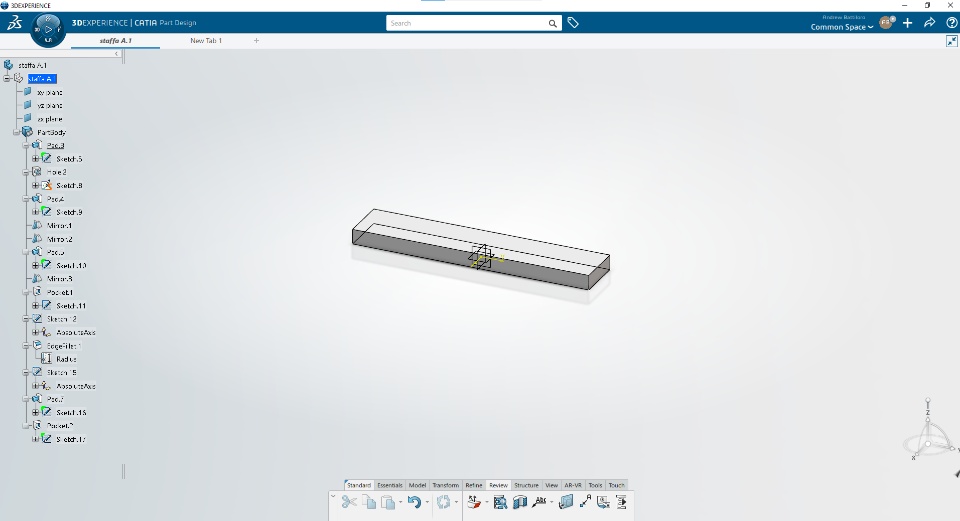Click the 3DS compass logo icon
Viewport: 960px width, 521px height.
[x=14, y=23]
